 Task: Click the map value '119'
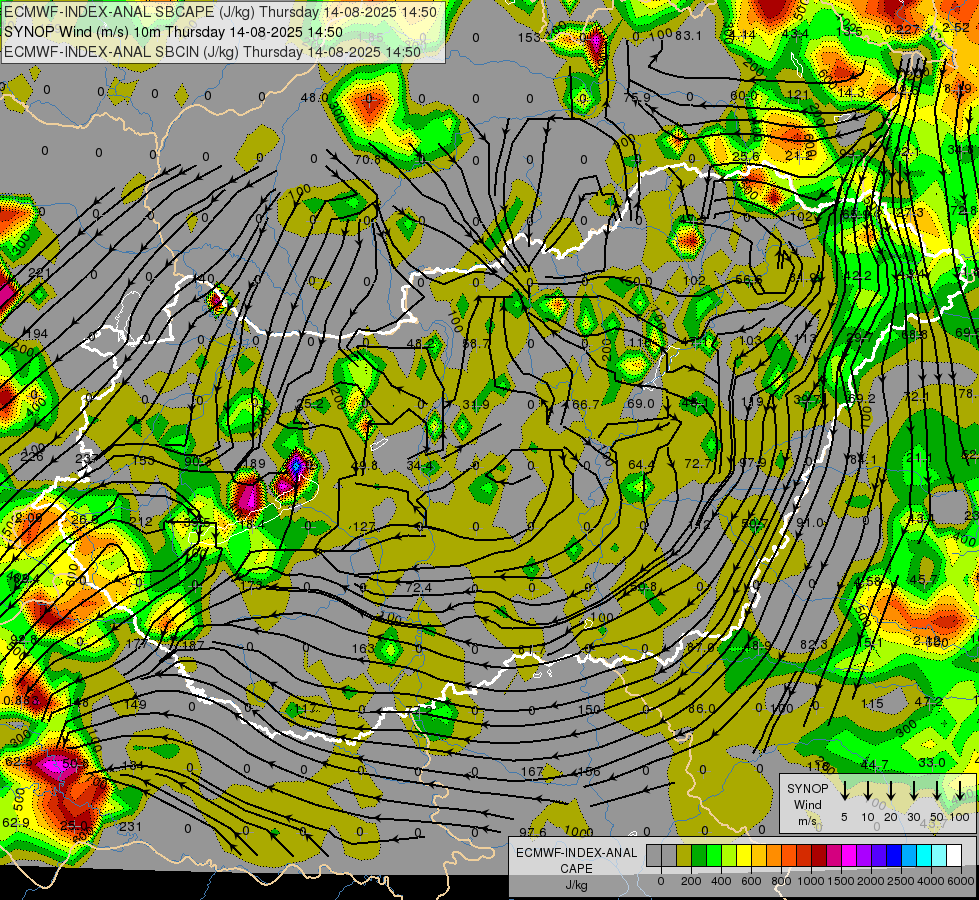752,401
